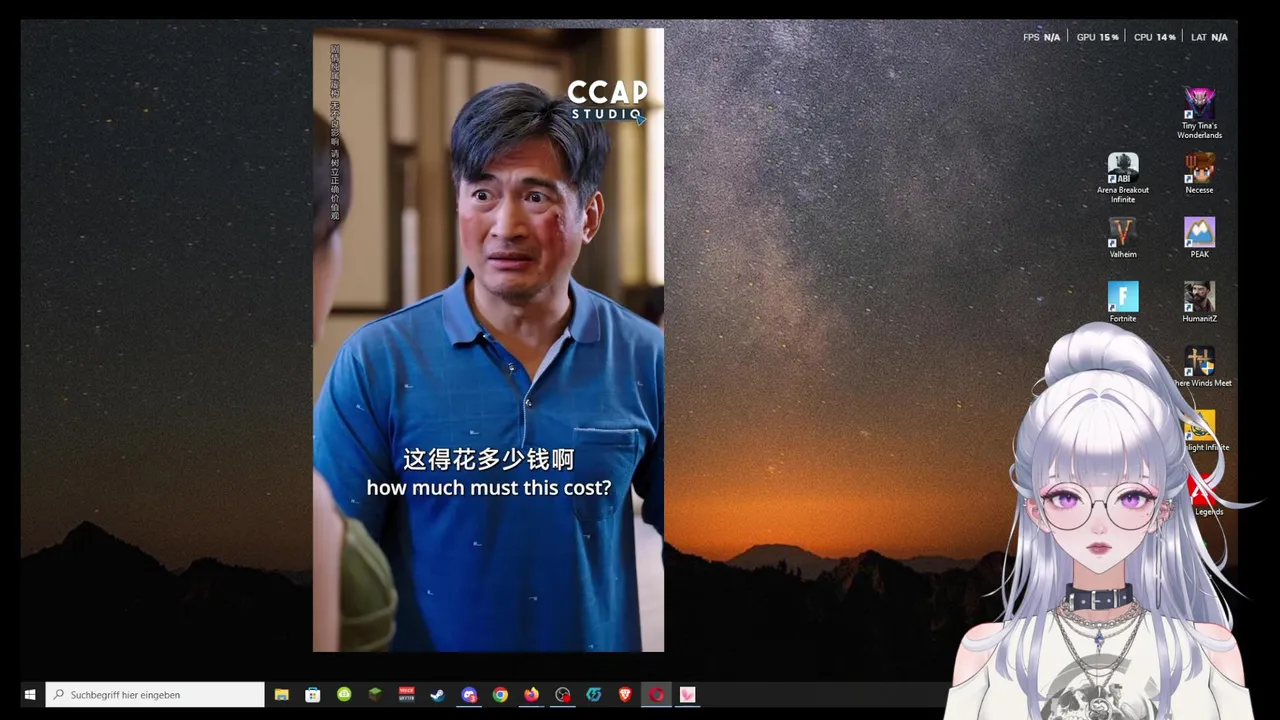Open Discord with notification badge

coord(469,694)
